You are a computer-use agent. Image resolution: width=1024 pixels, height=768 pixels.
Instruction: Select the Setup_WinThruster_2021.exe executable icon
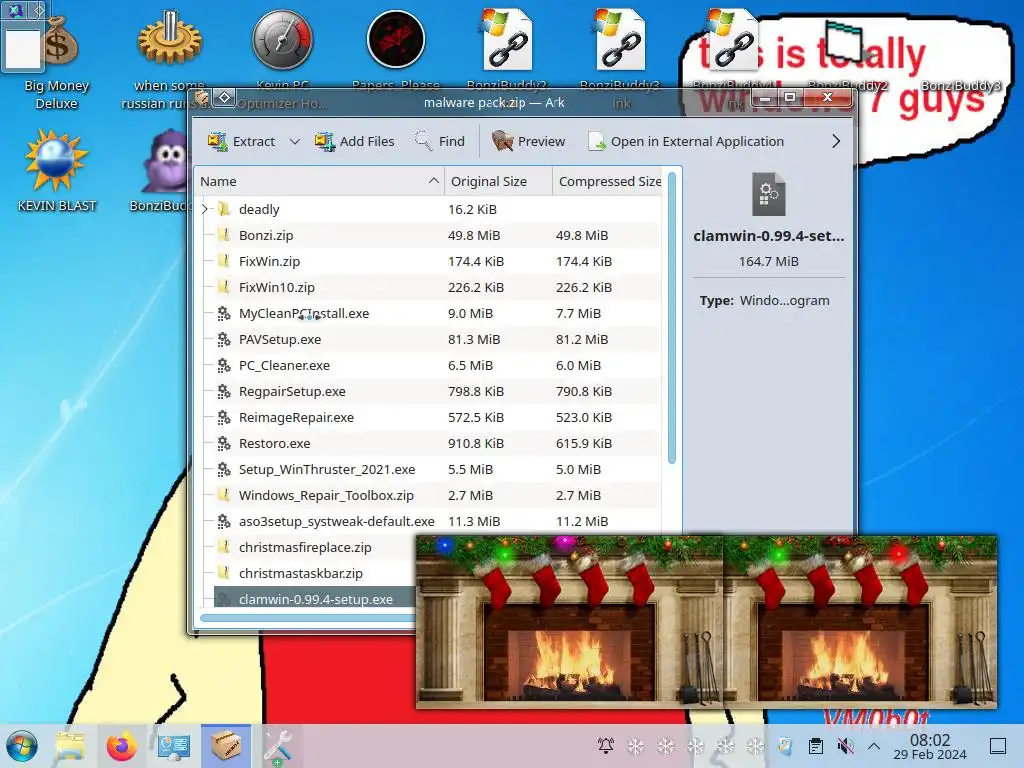(224, 470)
